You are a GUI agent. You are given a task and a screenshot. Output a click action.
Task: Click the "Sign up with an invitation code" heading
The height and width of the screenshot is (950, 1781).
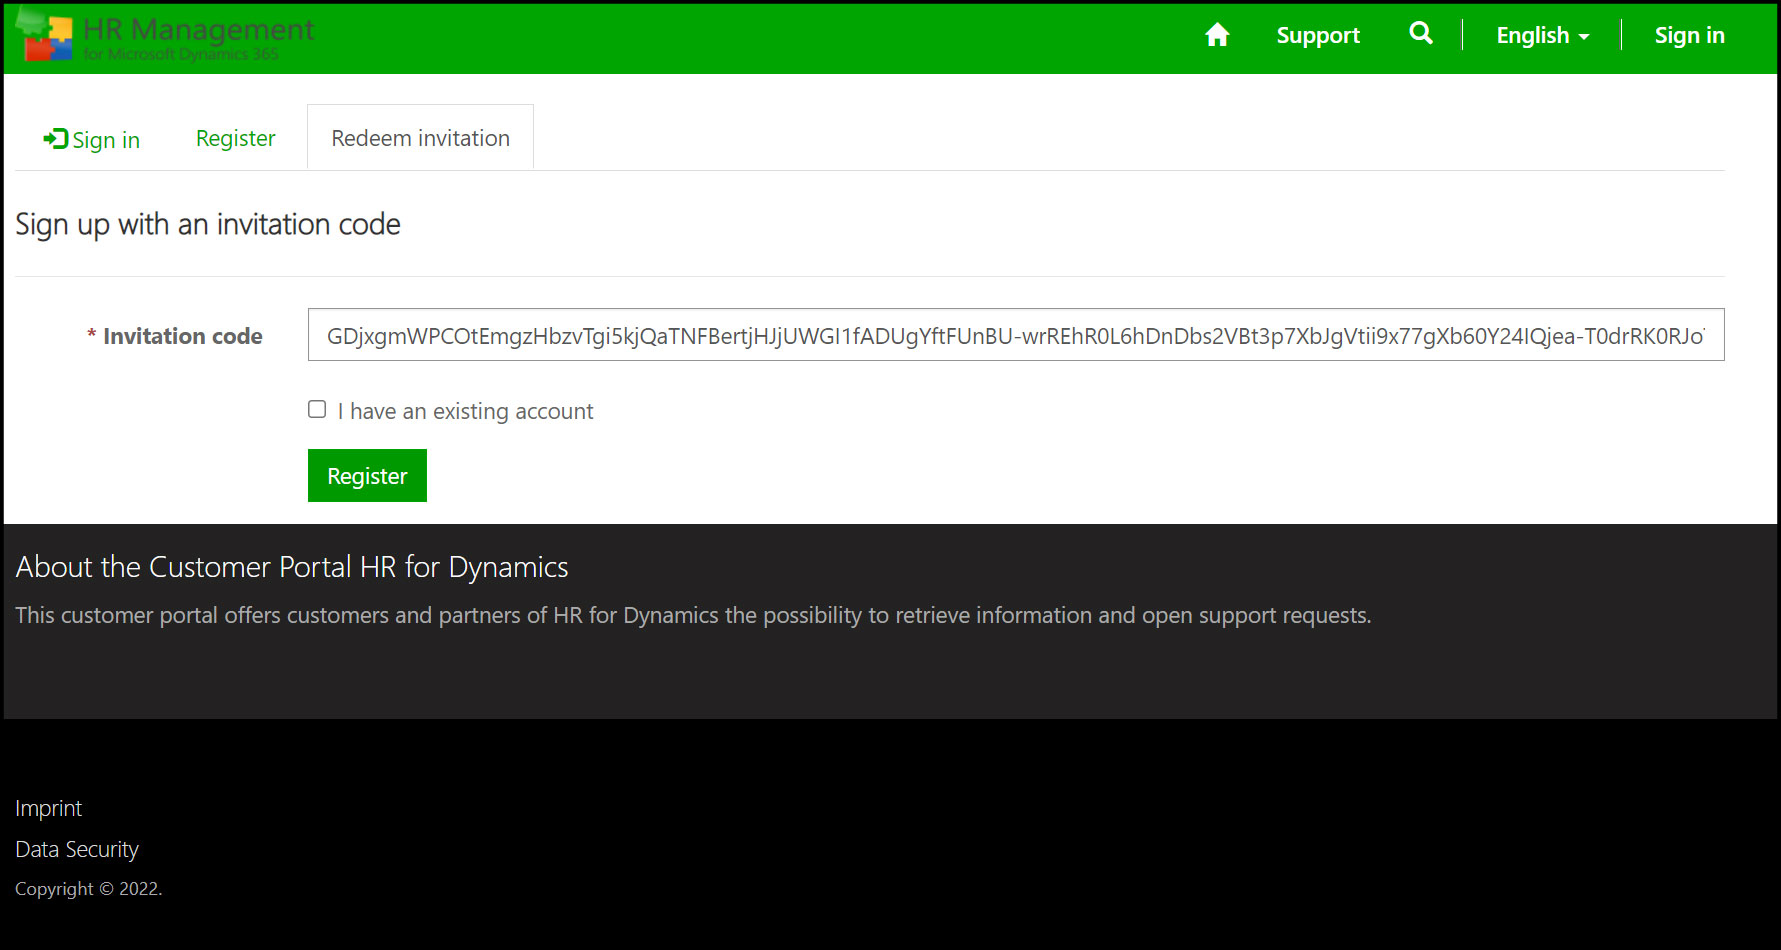(208, 225)
